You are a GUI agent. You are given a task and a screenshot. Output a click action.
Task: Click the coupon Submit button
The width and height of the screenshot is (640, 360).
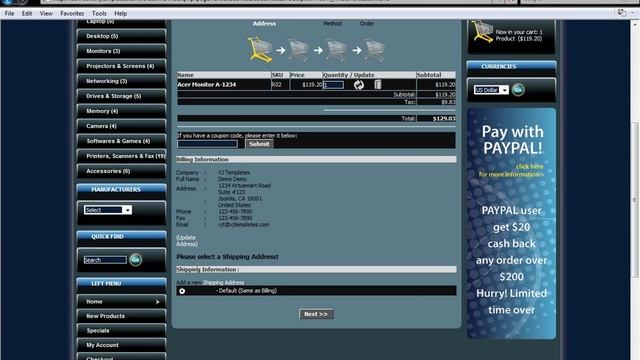pyautogui.click(x=259, y=144)
